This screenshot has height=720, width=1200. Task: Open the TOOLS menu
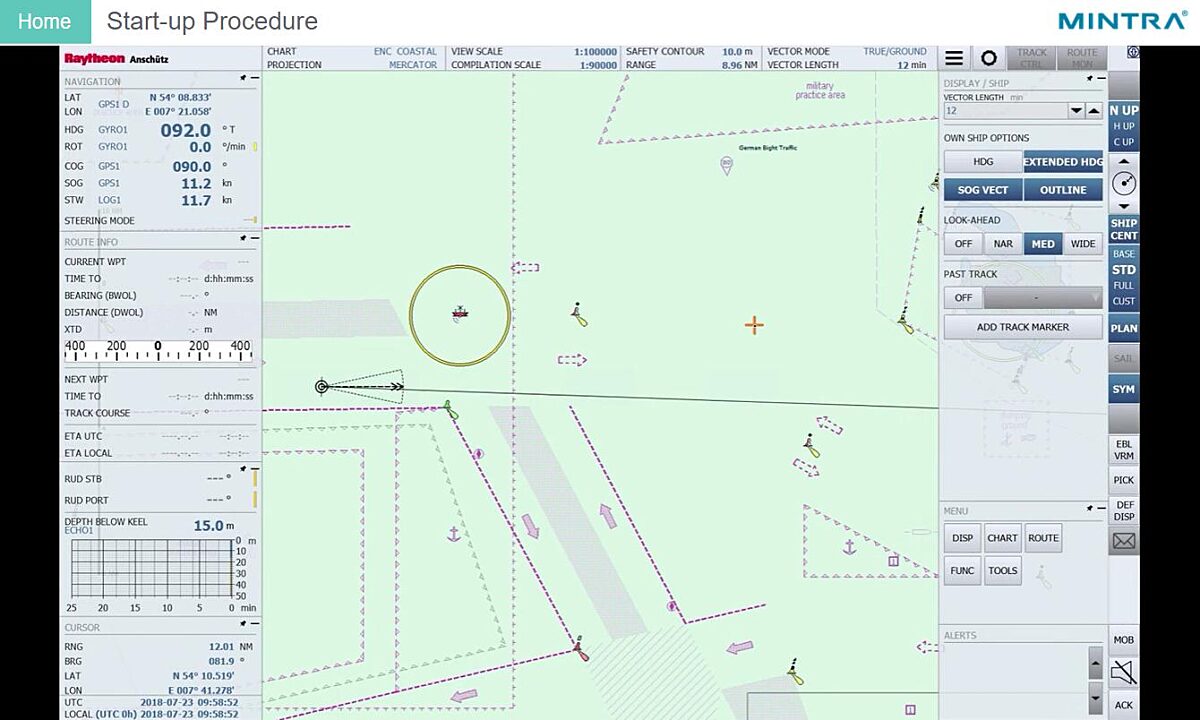1002,571
